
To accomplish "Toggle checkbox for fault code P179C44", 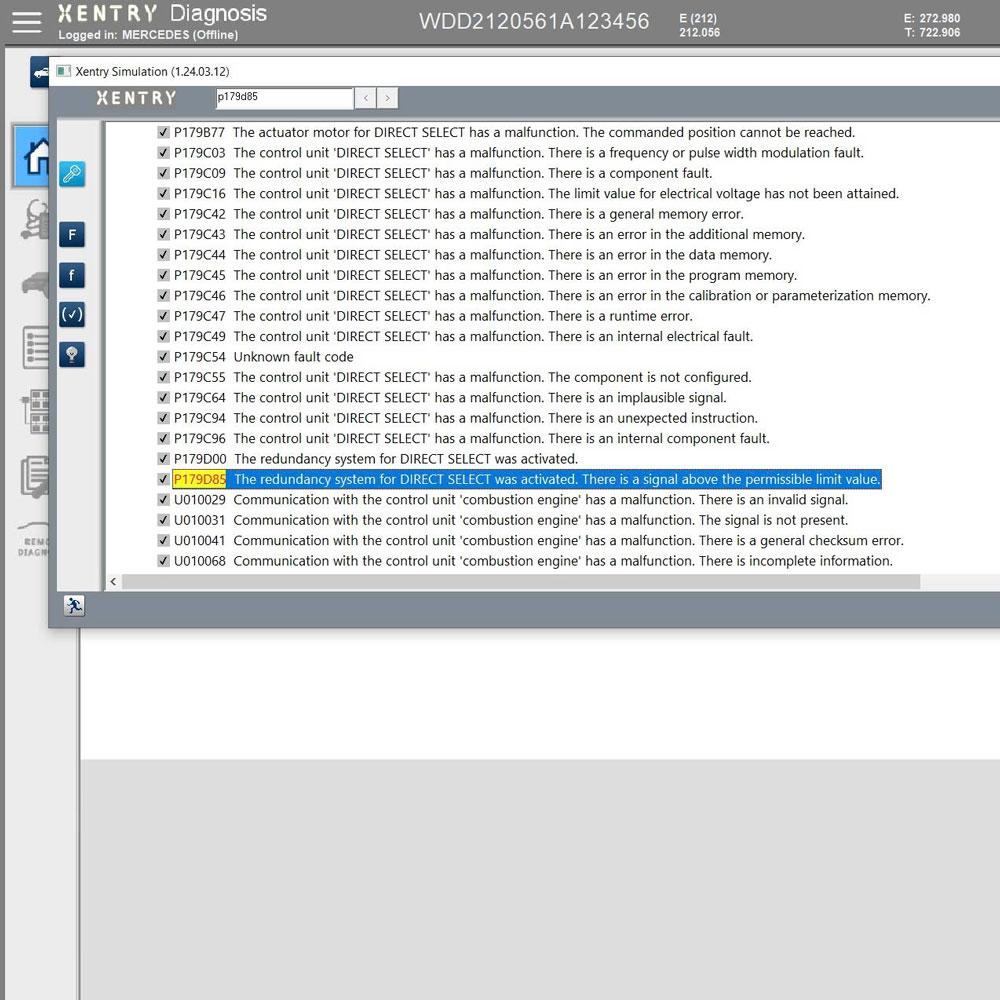I will pyautogui.click(x=163, y=255).
